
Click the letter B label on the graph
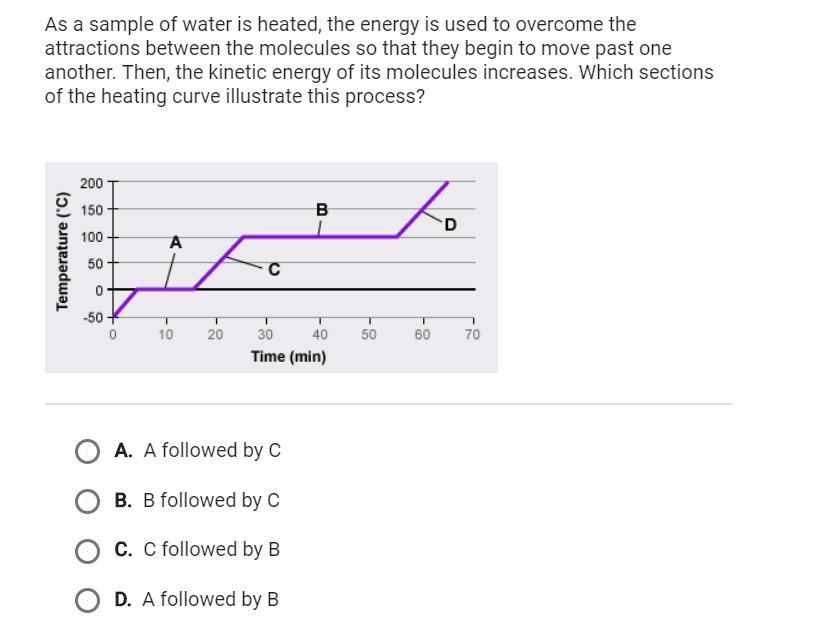[x=321, y=210]
